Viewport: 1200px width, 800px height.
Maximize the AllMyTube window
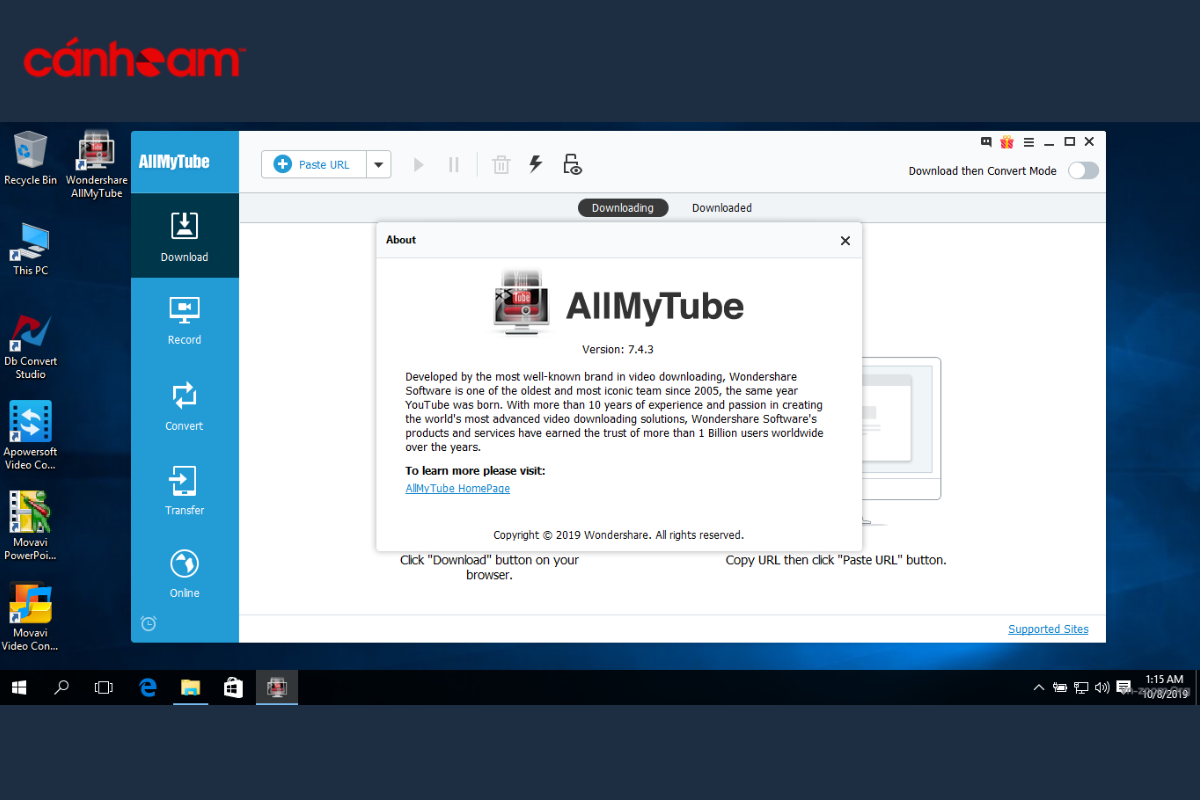[x=1069, y=142]
